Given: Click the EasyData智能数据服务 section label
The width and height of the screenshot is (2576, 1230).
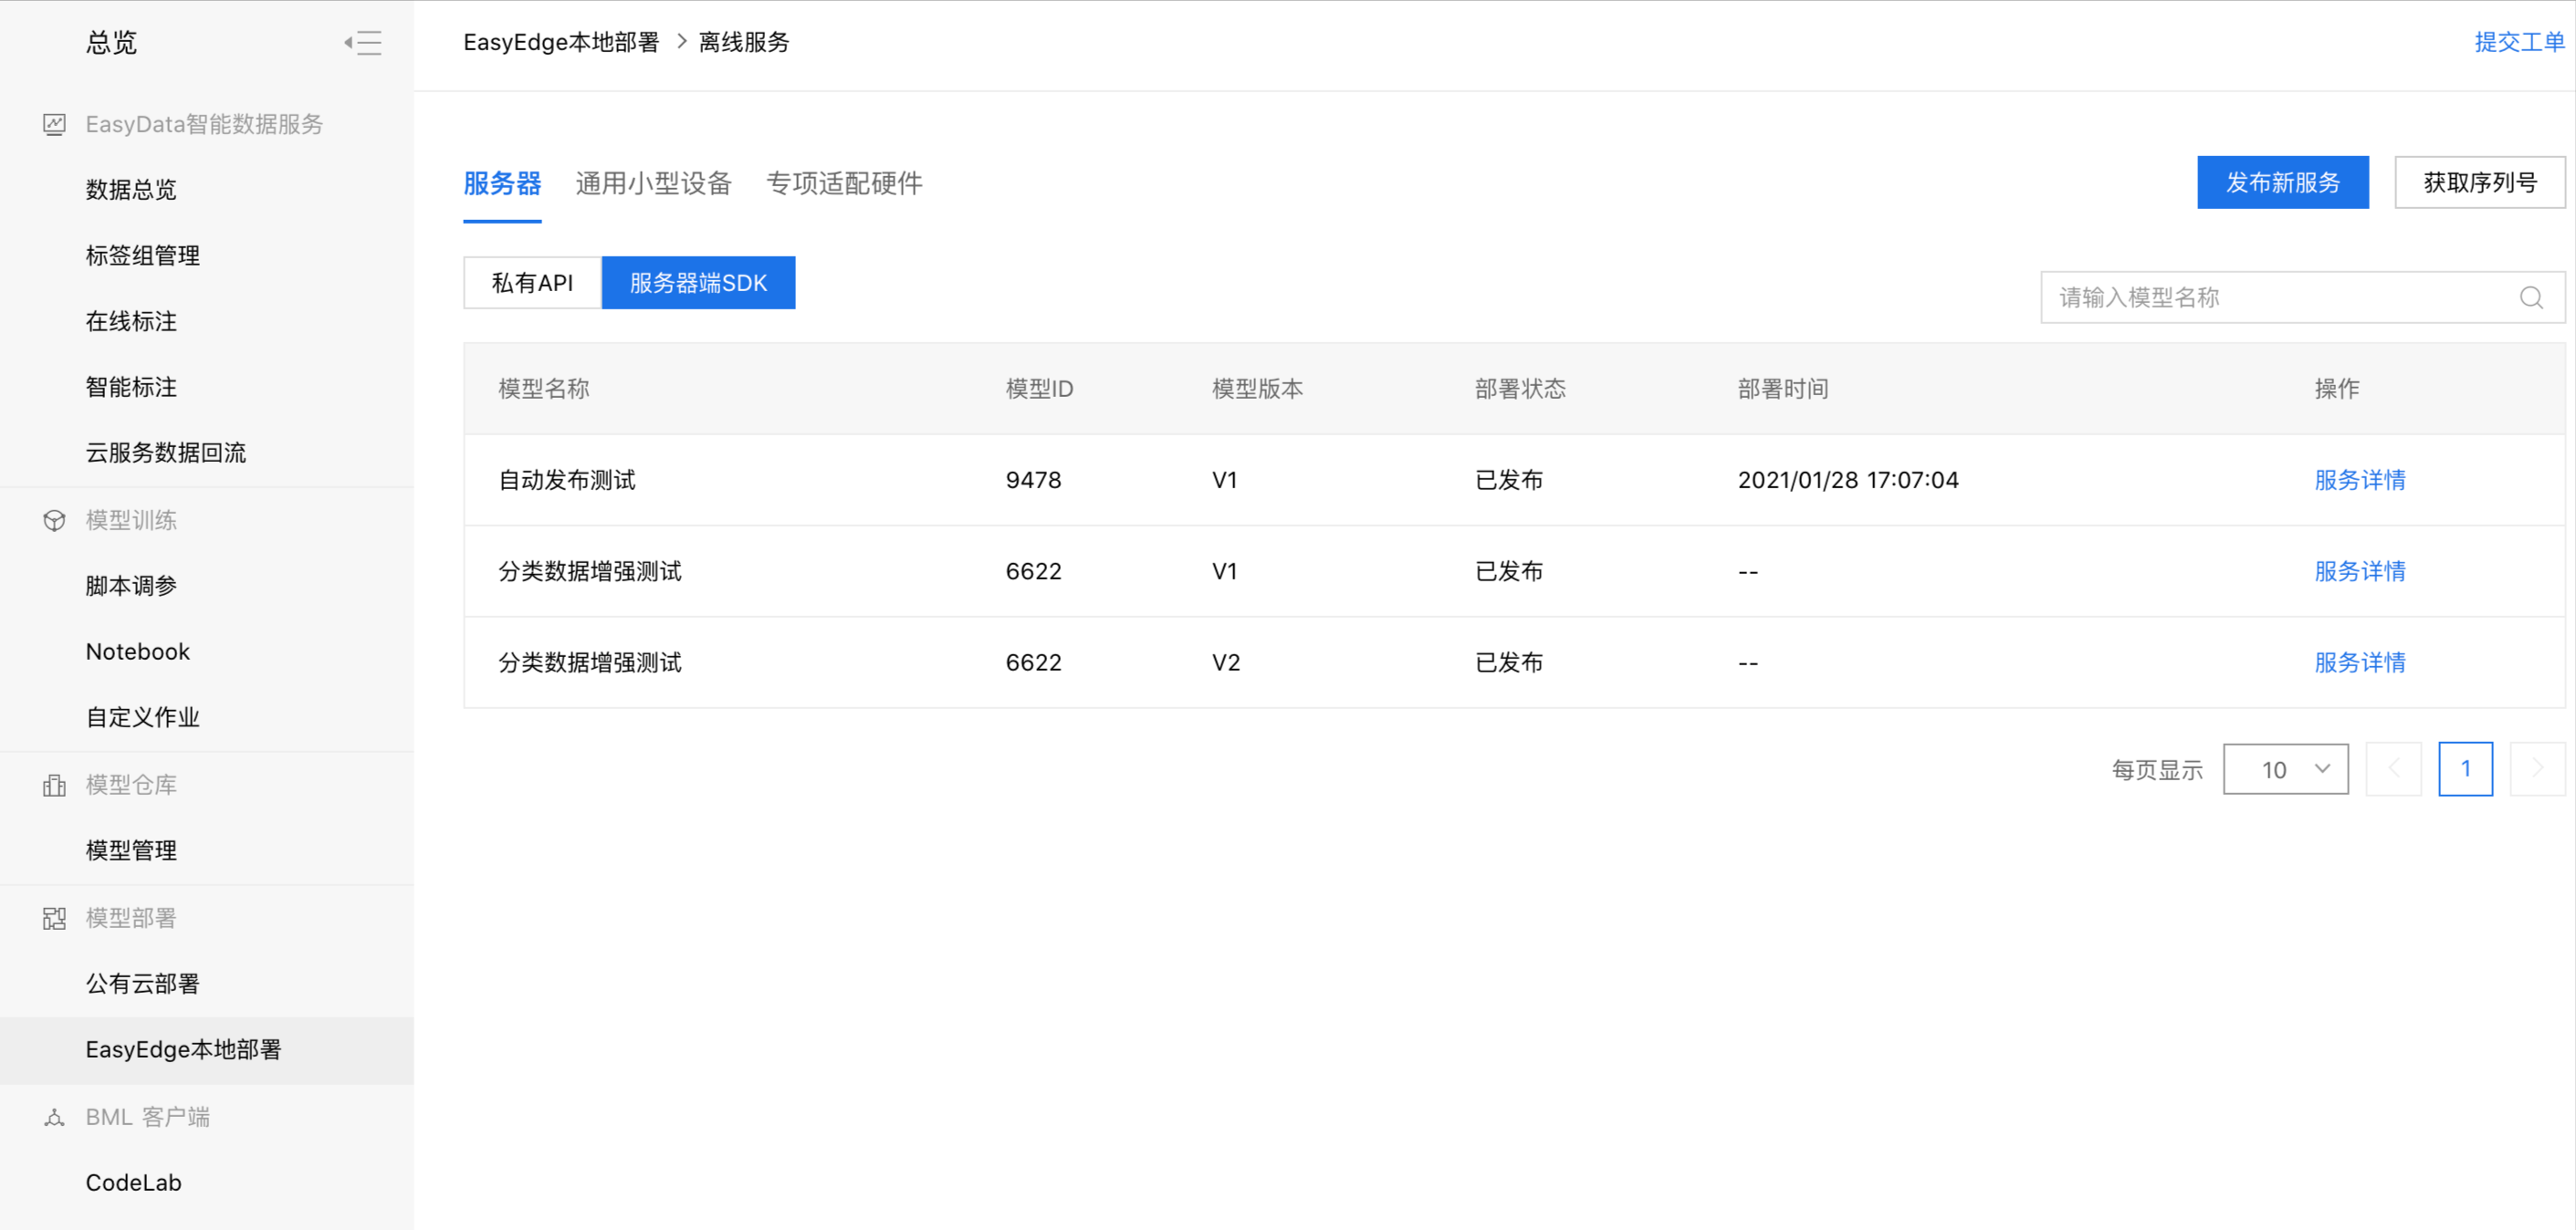Looking at the screenshot, I should click(204, 124).
